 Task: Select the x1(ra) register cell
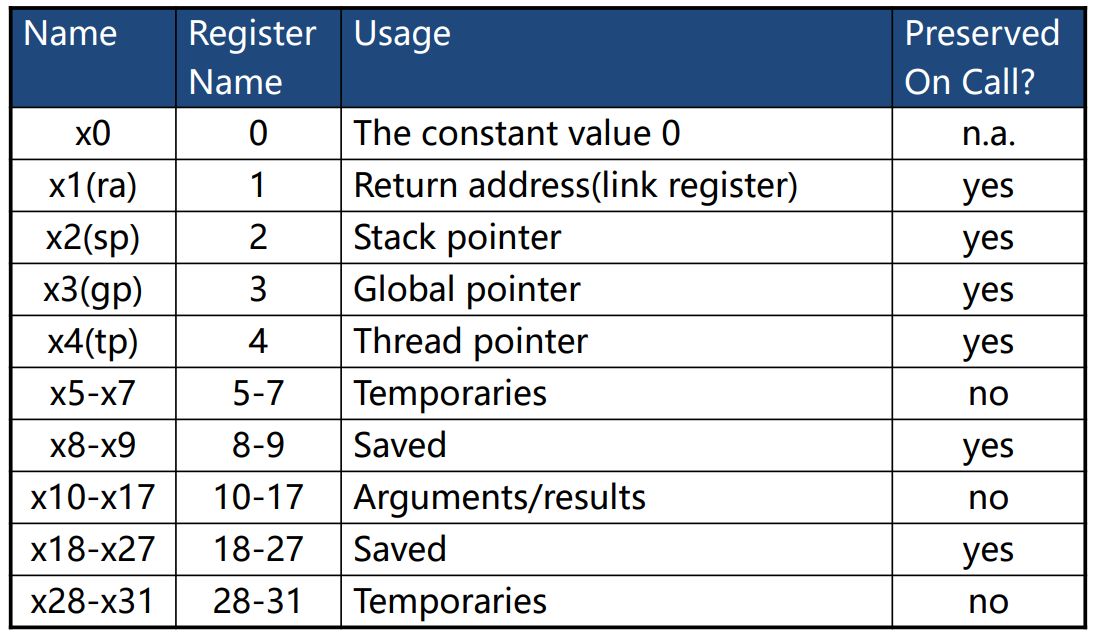click(93, 186)
